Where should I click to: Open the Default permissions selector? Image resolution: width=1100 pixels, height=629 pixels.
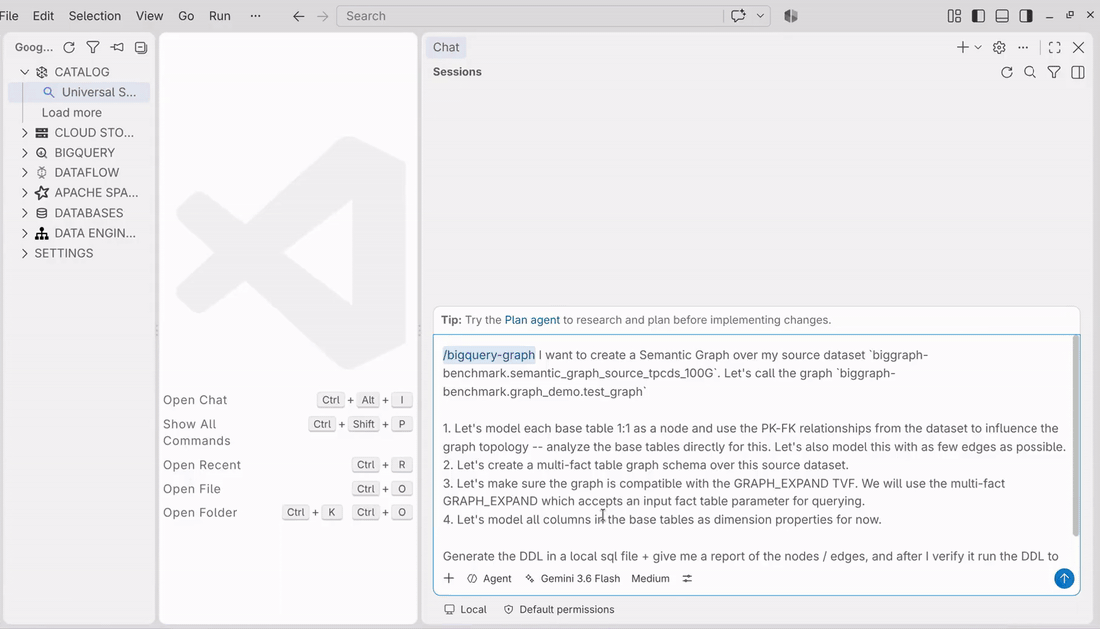[x=559, y=609]
